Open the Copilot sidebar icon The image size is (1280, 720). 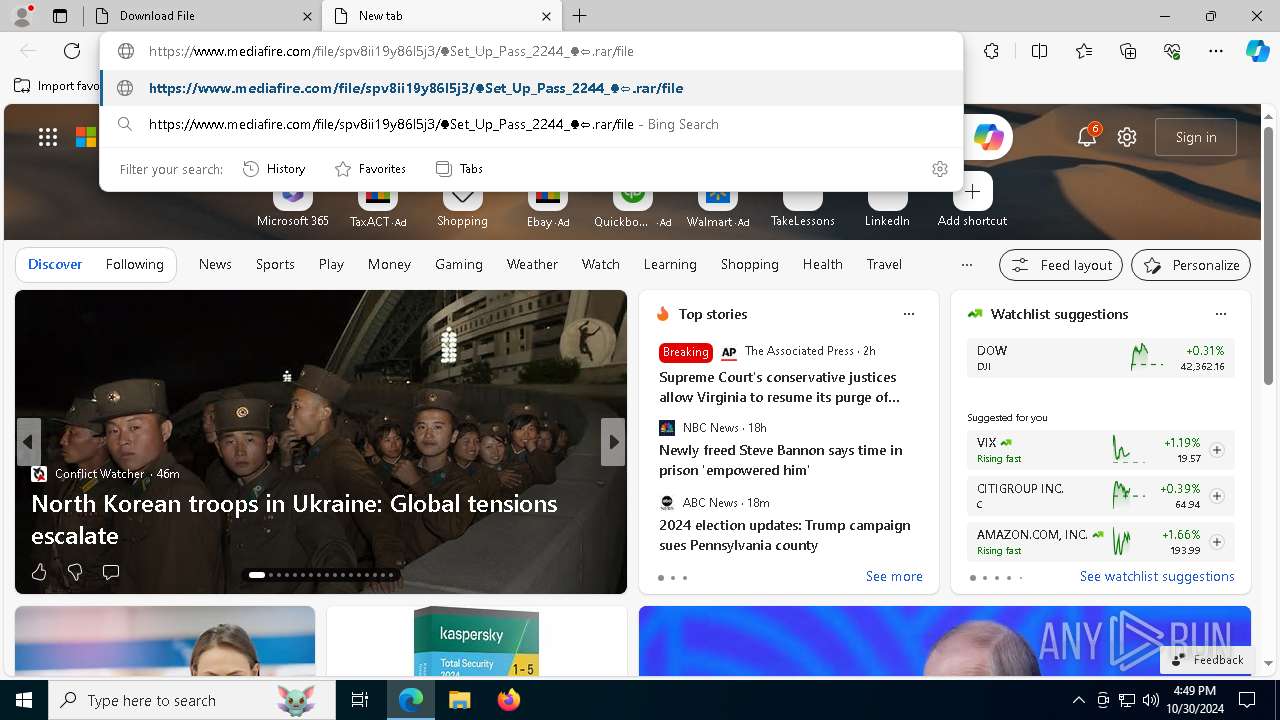tap(1257, 51)
